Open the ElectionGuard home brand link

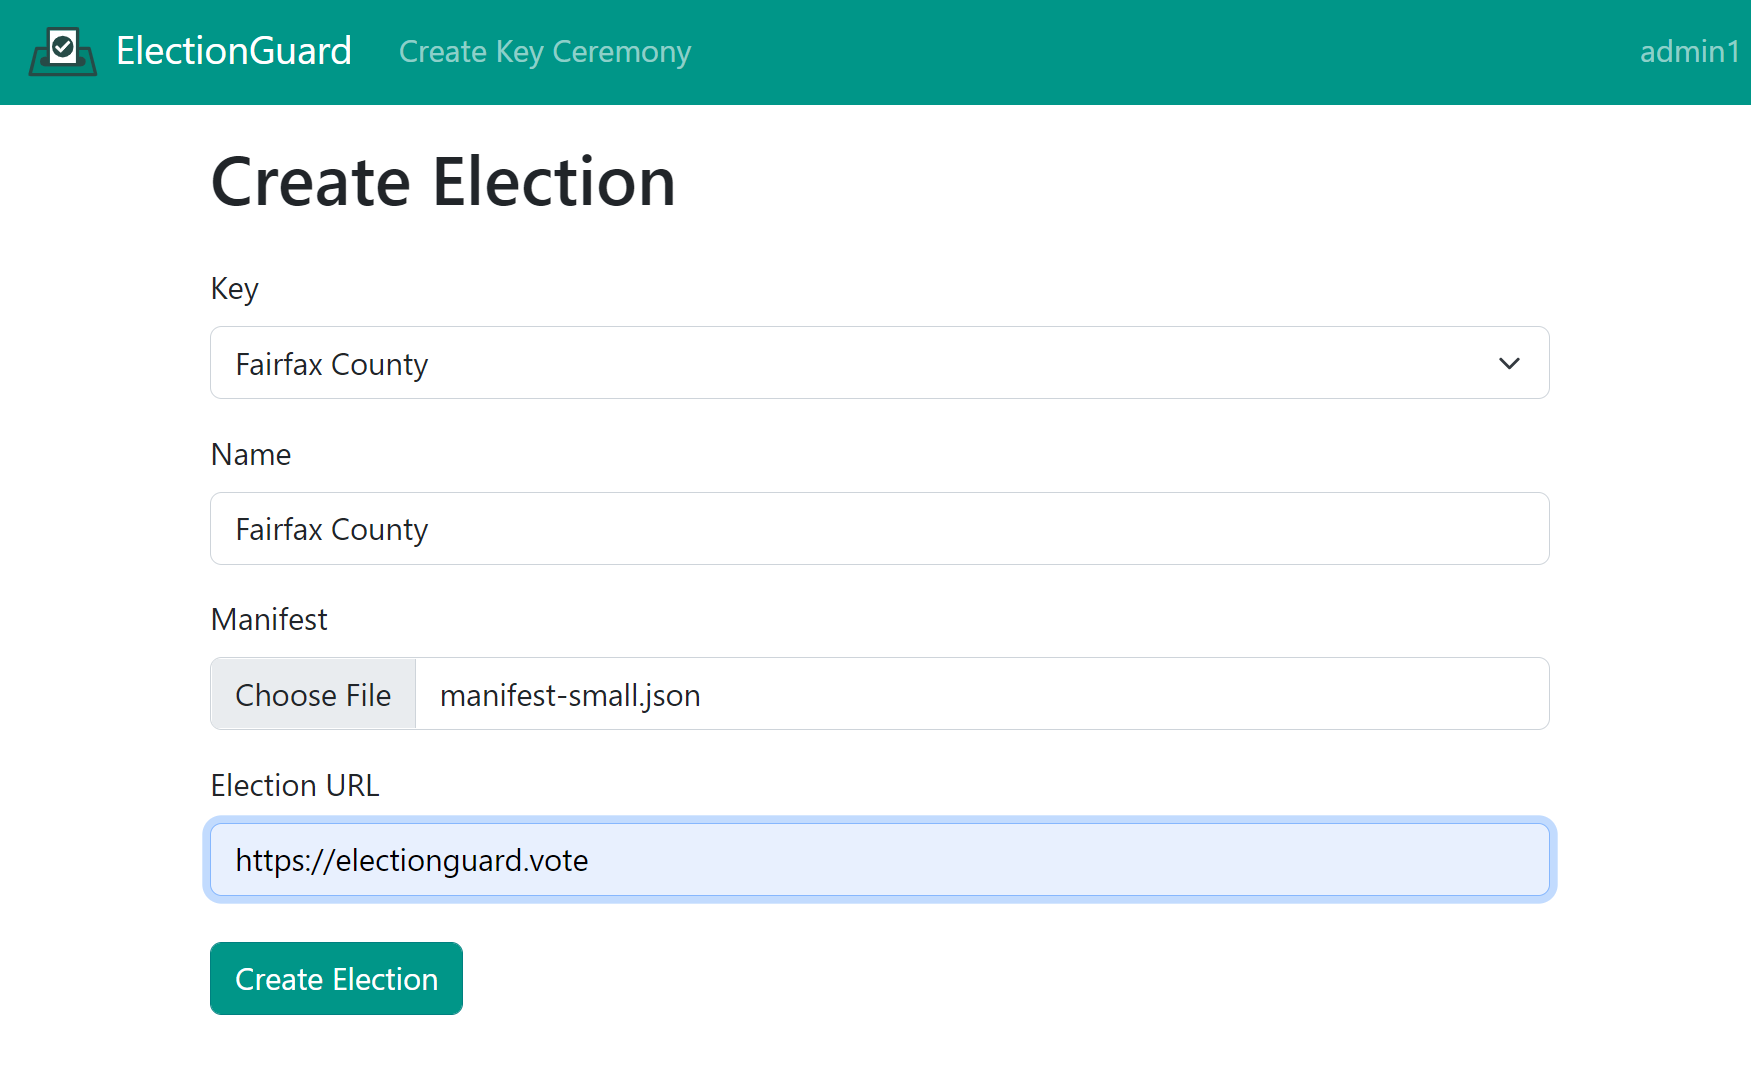tap(233, 51)
